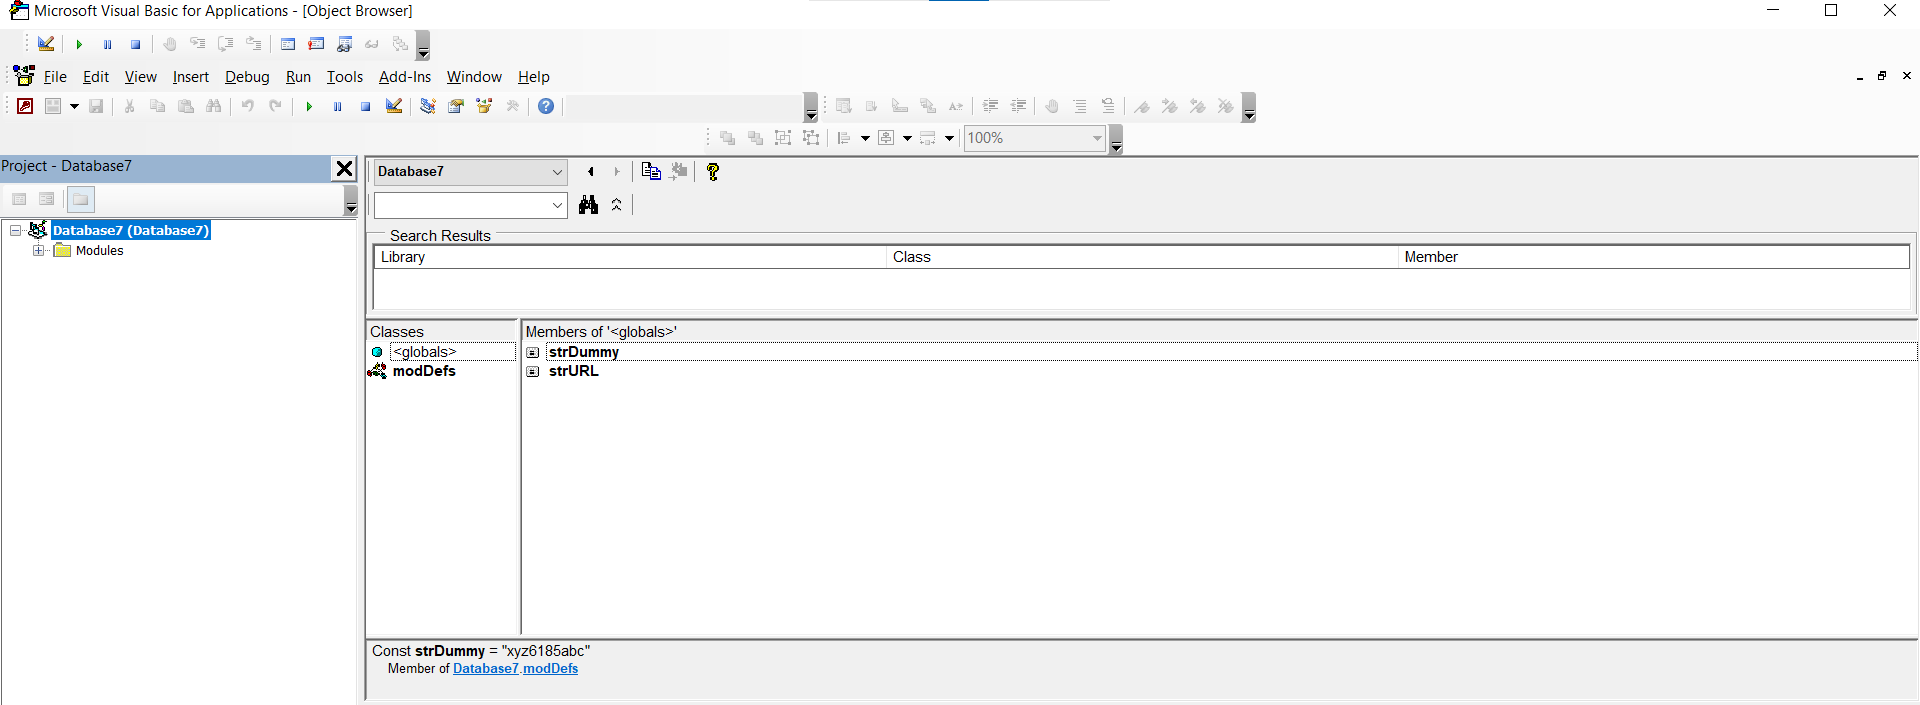Image resolution: width=1920 pixels, height=705 pixels.
Task: Follow the modDefs link in the details pane
Action: 550,669
